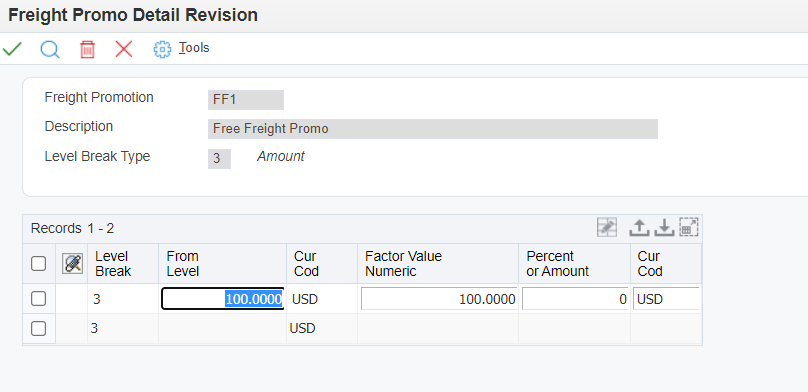Click the red Cancel X icon

click(124, 49)
